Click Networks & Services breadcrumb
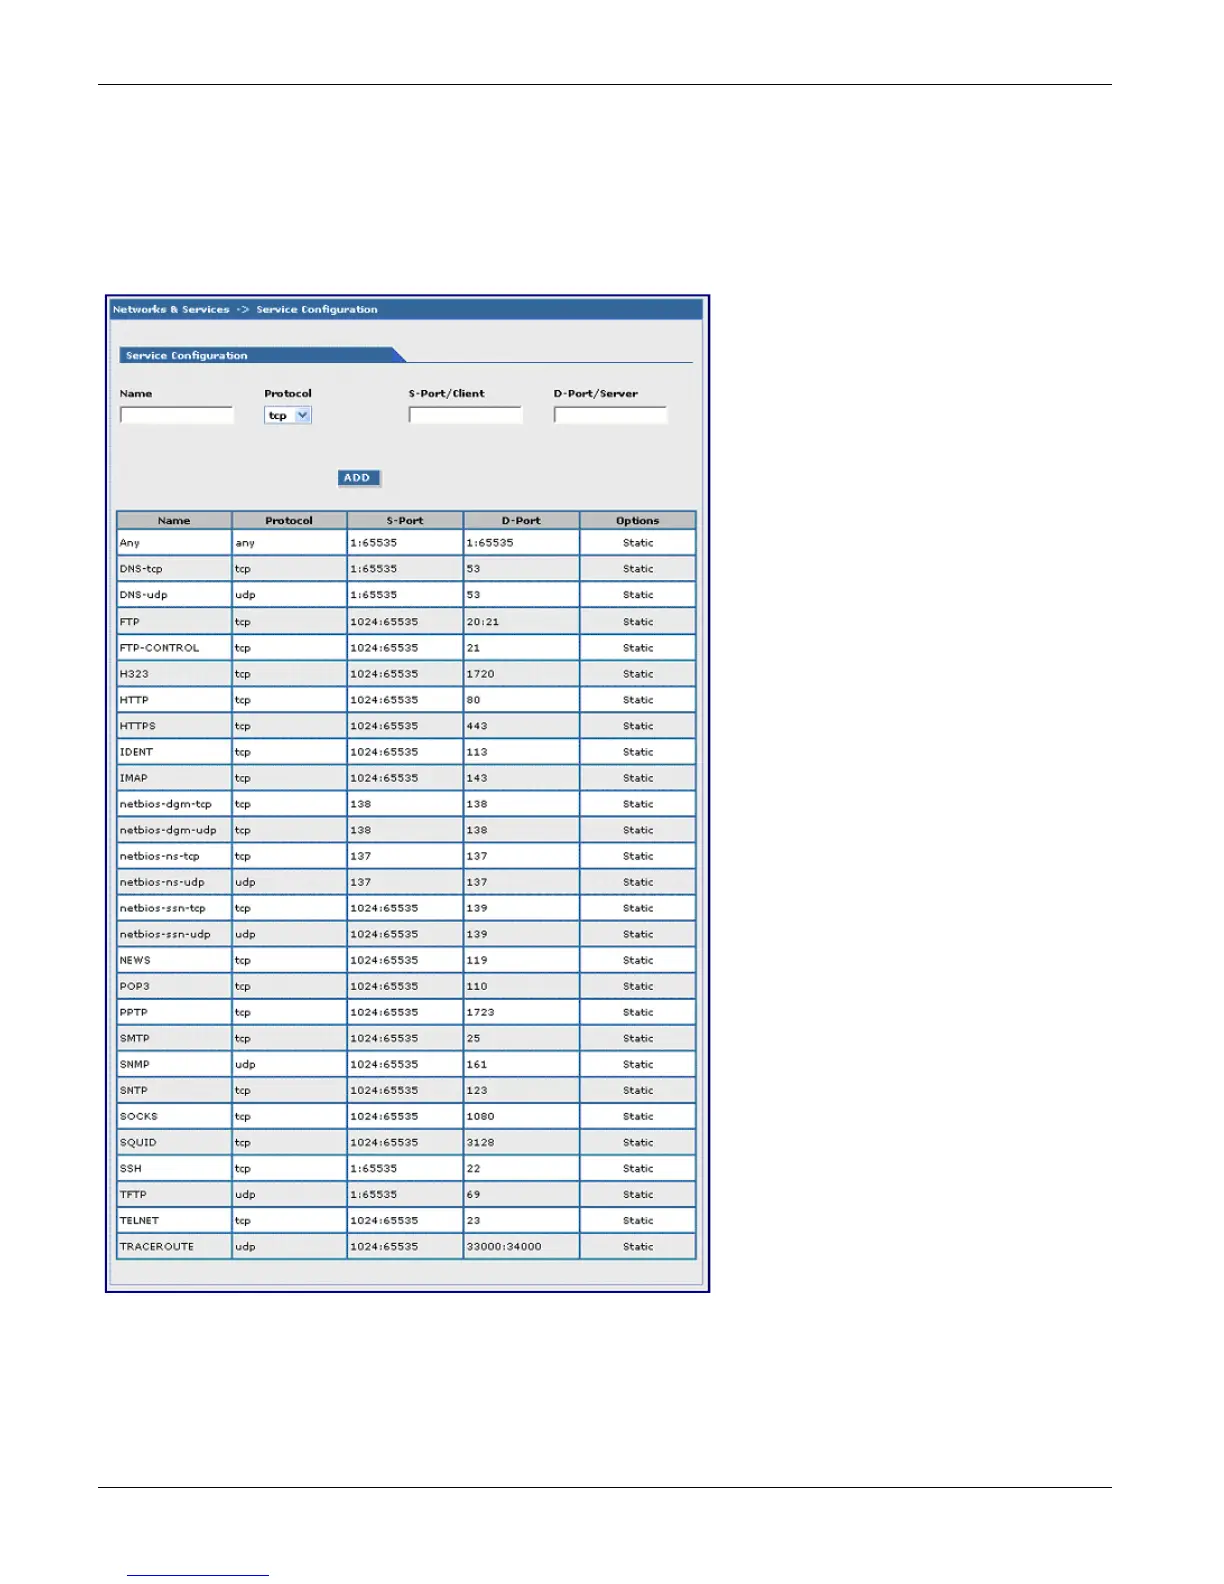The width and height of the screenshot is (1224, 1584). [171, 310]
